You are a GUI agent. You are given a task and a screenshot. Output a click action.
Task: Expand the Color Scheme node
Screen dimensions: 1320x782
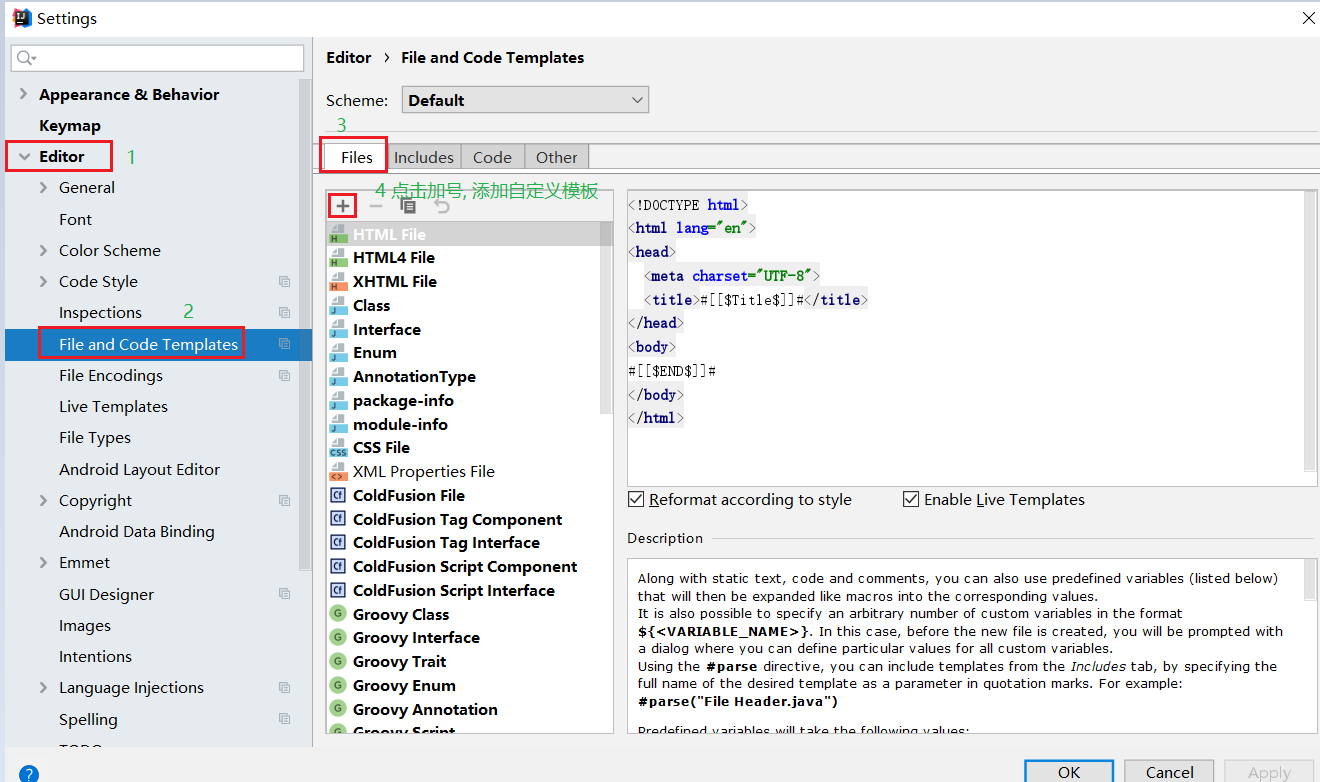click(x=43, y=251)
